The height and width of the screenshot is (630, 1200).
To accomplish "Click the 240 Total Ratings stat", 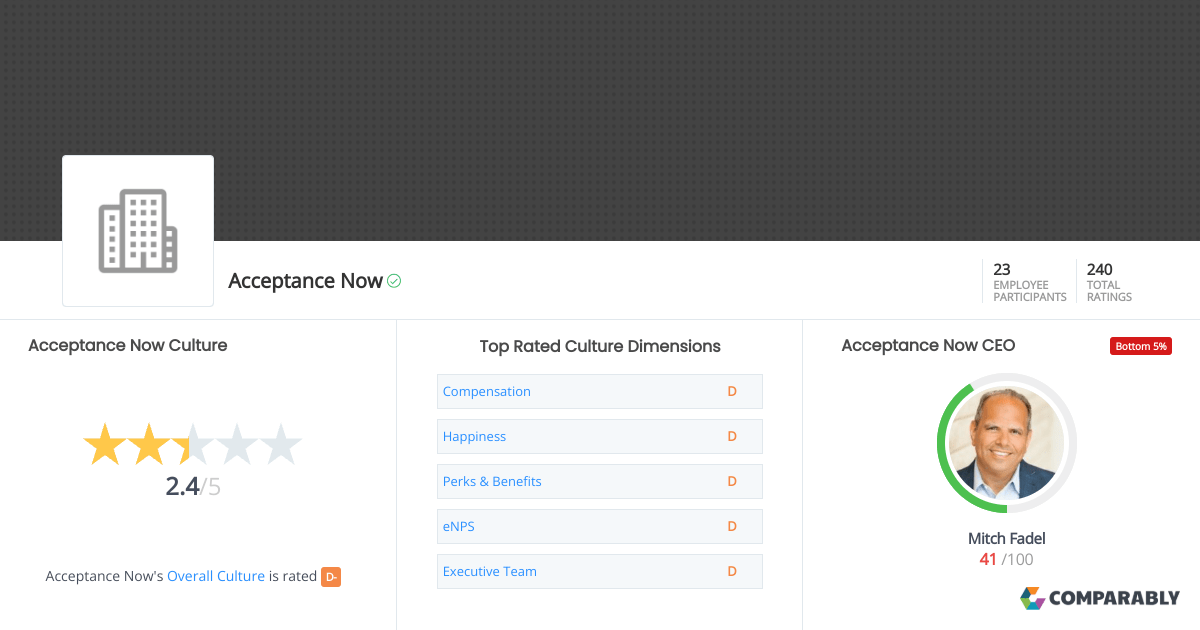I will [x=1110, y=282].
